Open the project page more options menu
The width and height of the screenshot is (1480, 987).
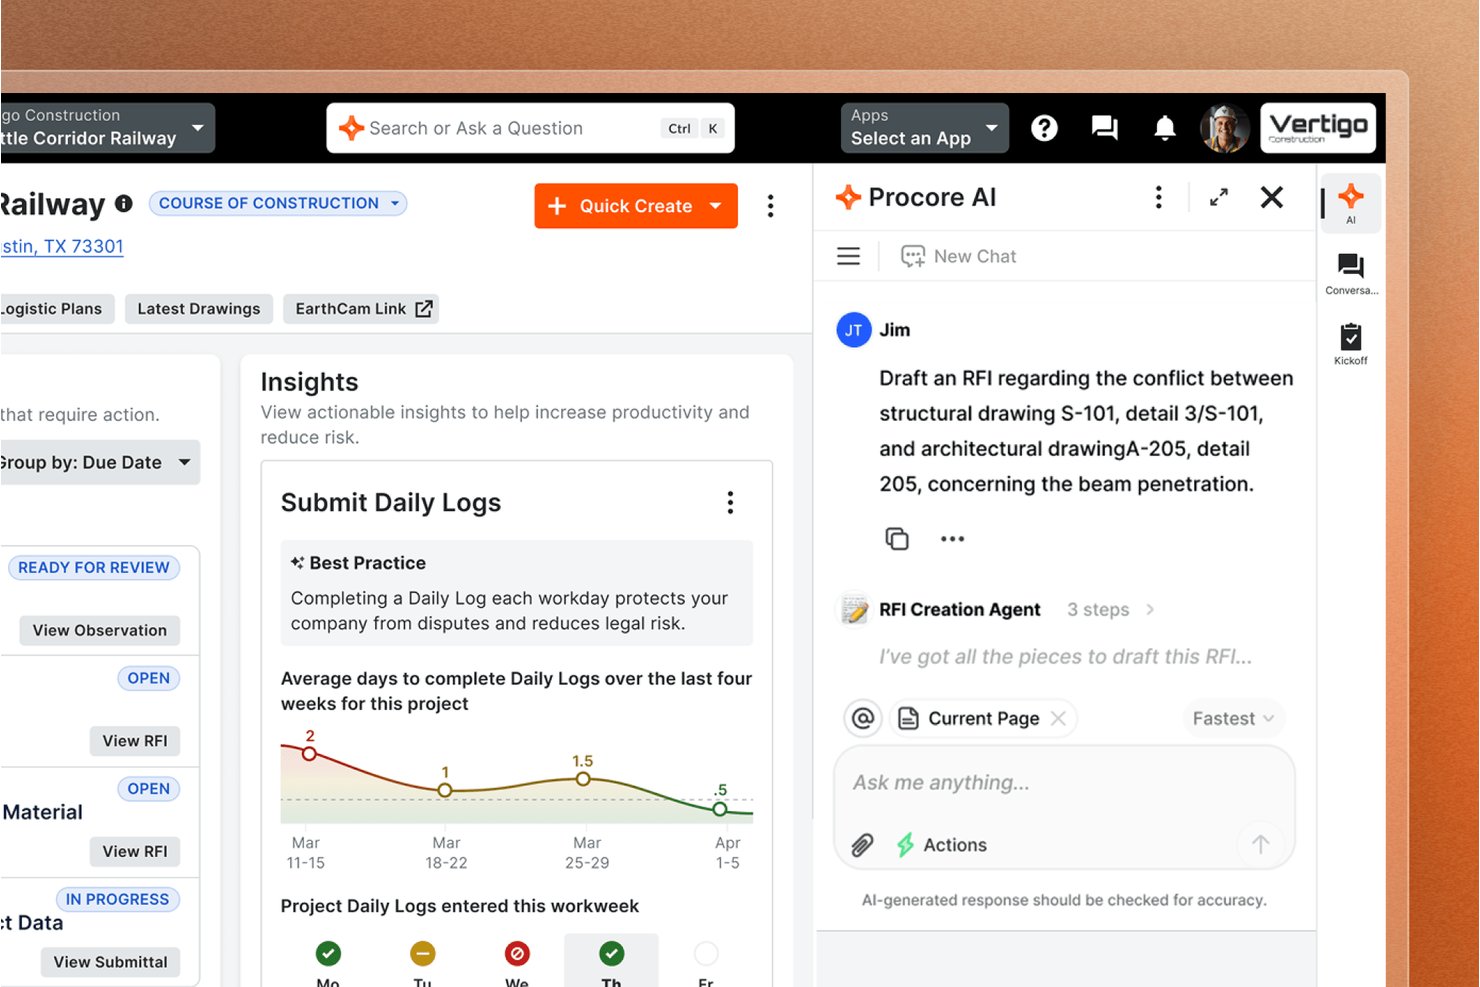tap(770, 206)
